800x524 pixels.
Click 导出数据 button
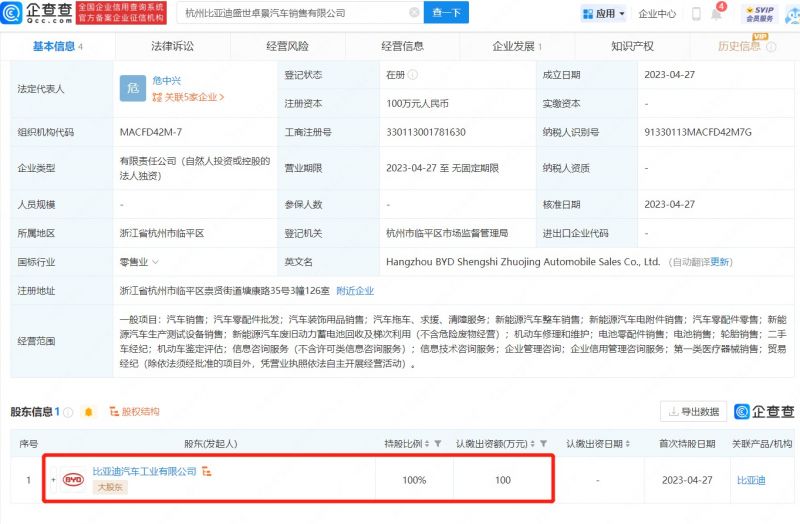point(693,412)
